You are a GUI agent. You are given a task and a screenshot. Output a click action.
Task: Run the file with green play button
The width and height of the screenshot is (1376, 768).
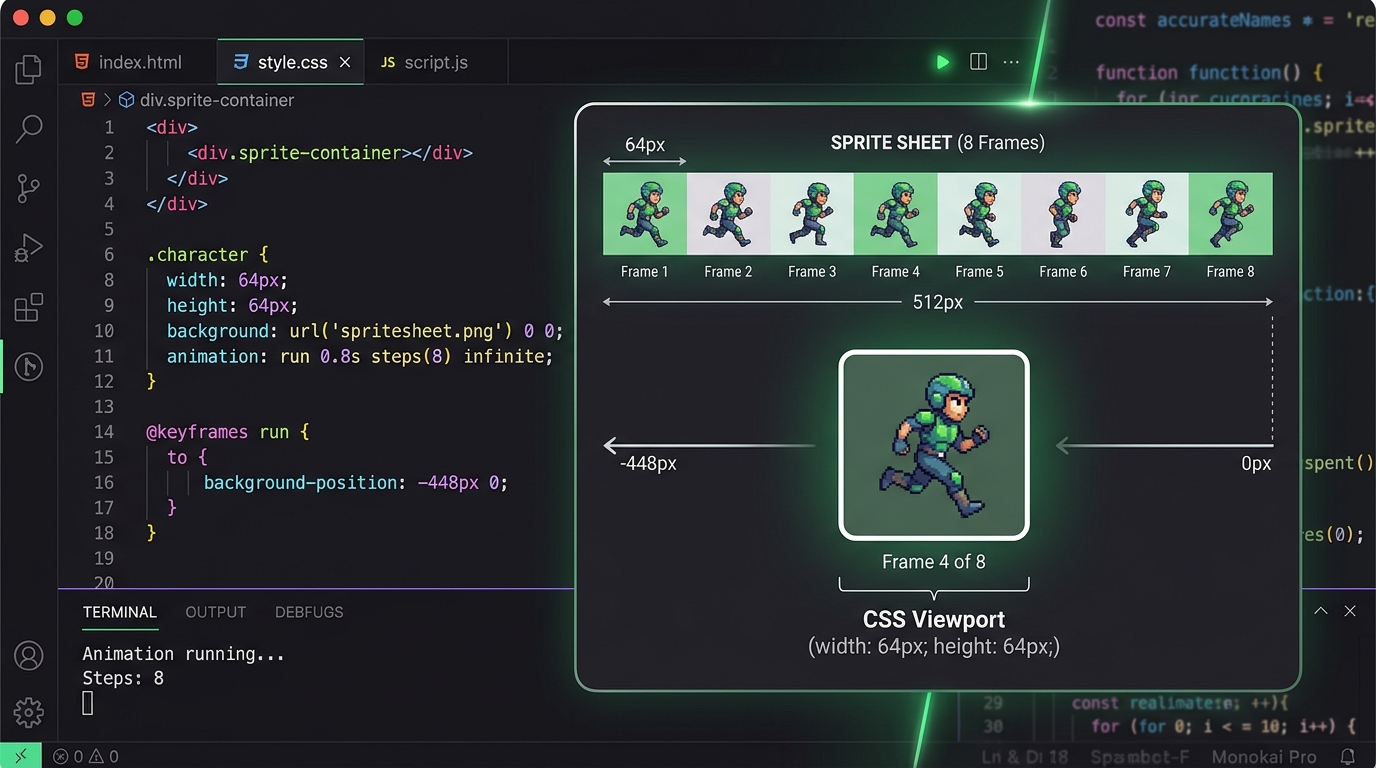point(943,62)
